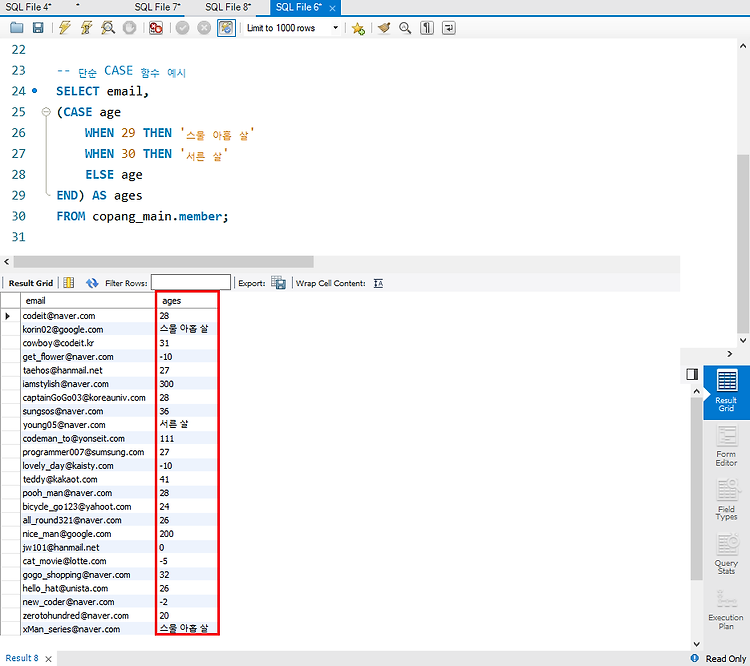Open the Field Types side panel
Viewport: 750px width, 666px height.
pos(726,500)
